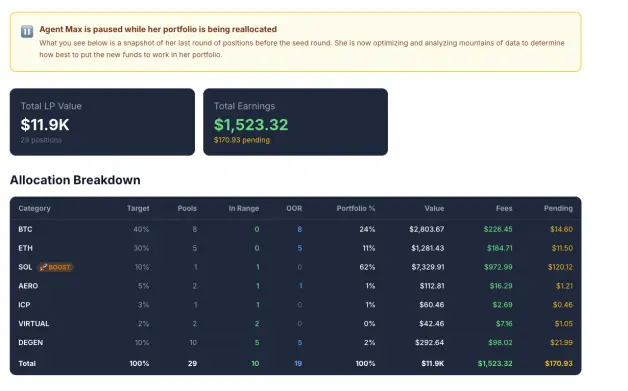Screen dimensions: 628x391
Task: Click DEGEN fees $98.02
Action: (x=500, y=343)
